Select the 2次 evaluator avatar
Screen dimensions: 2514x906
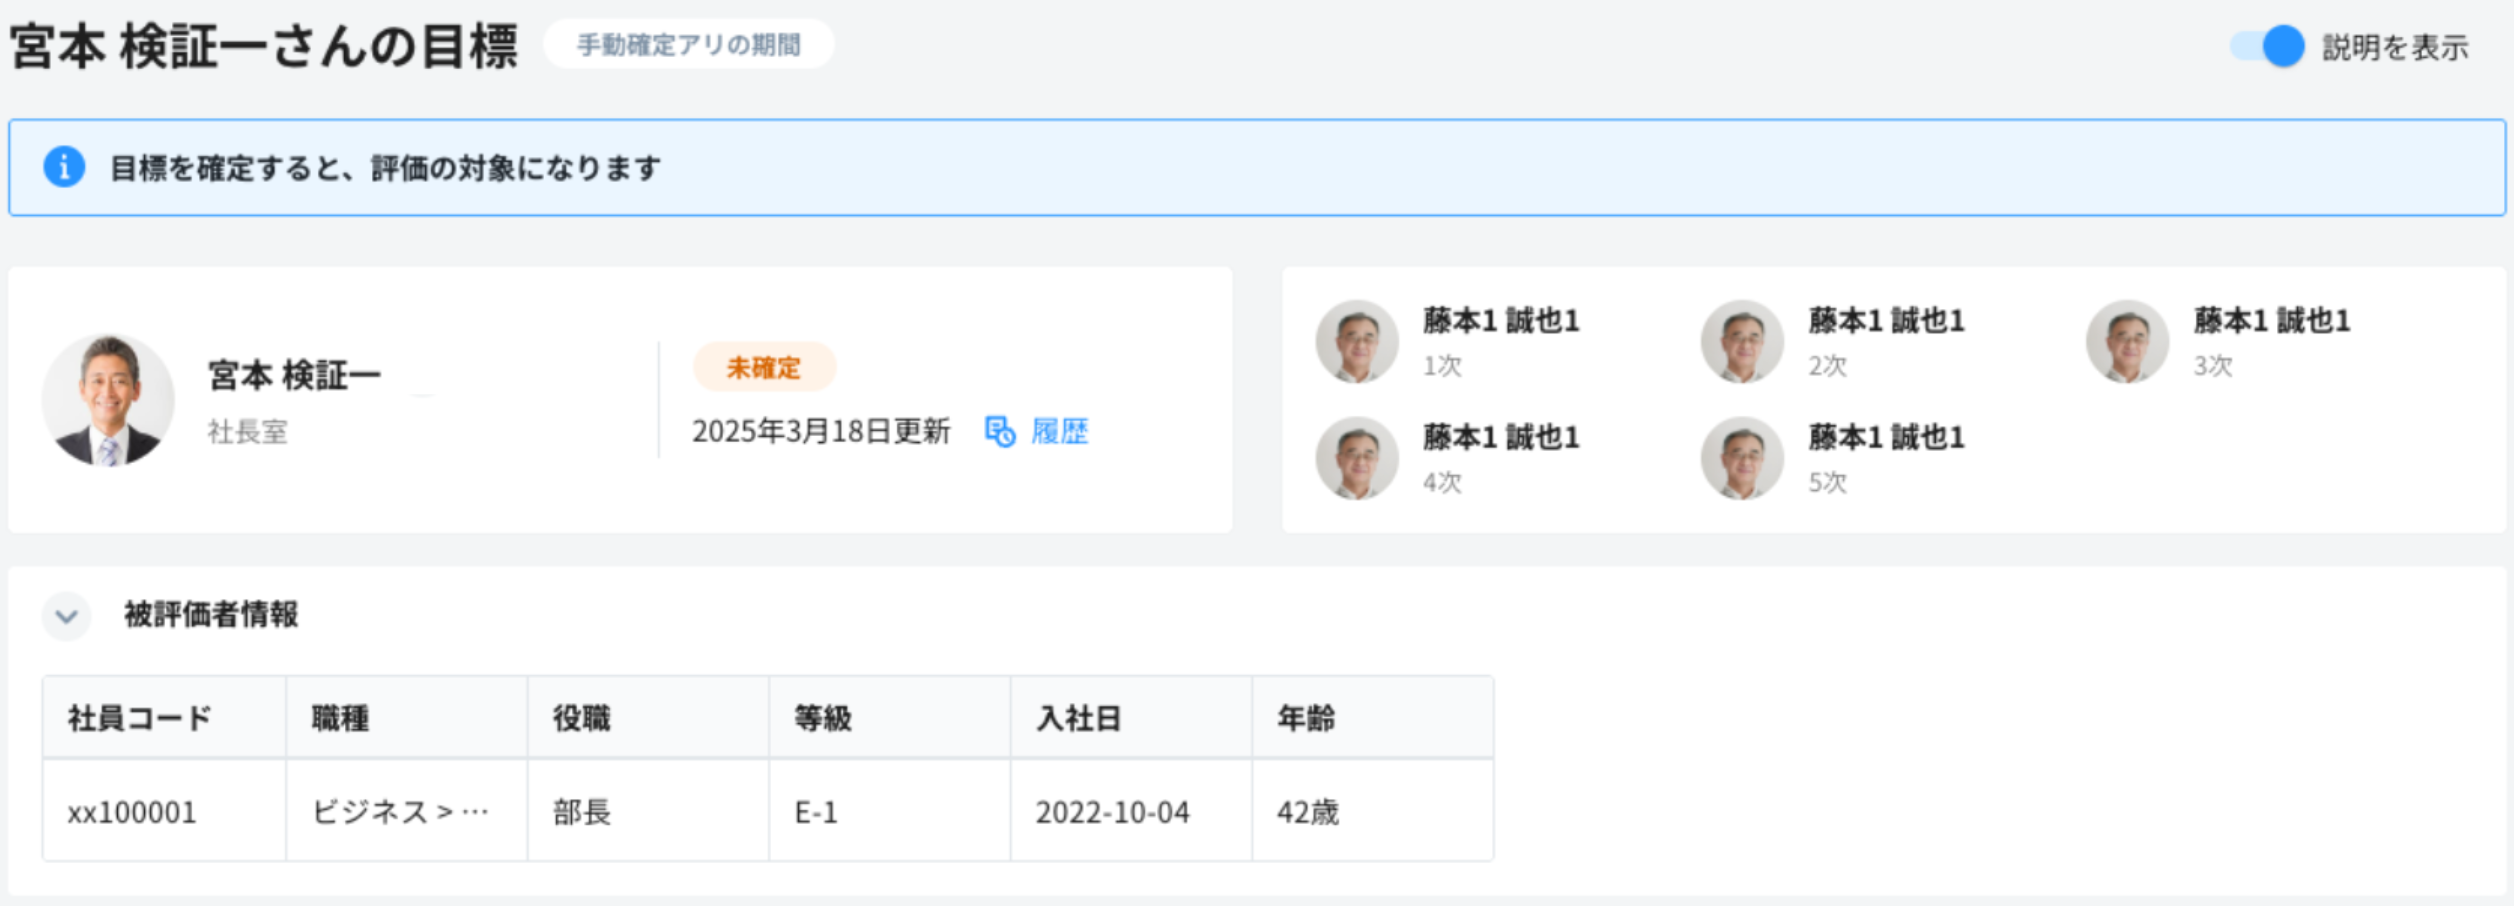(x=1742, y=340)
